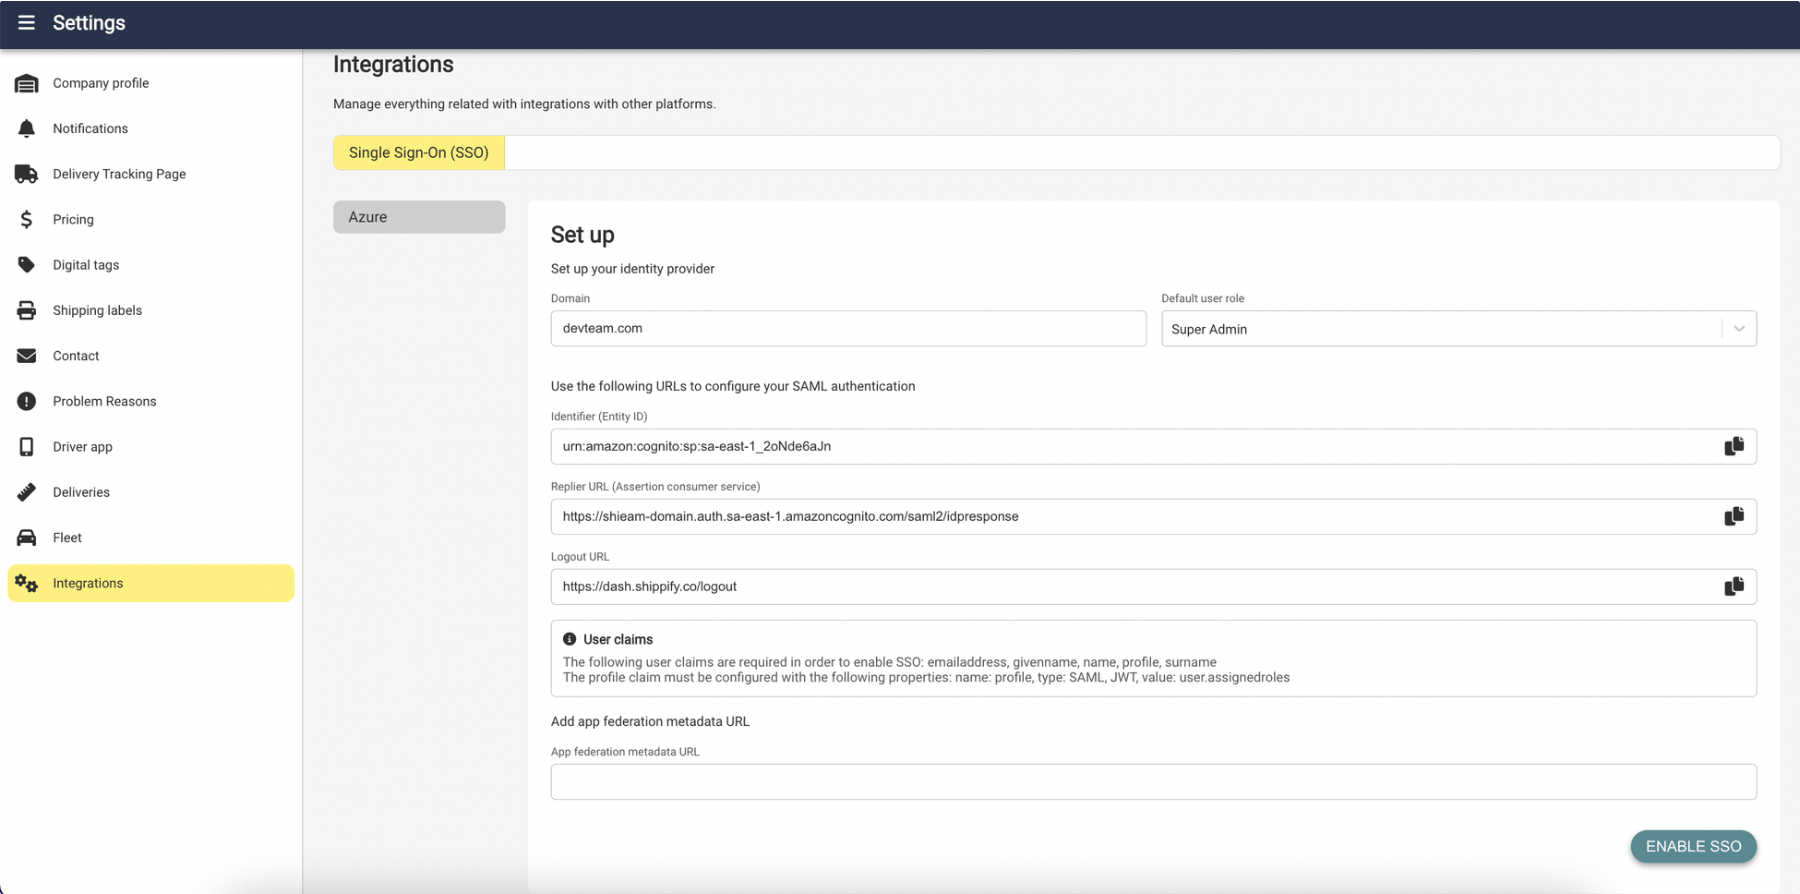1800x894 pixels.
Task: Copy the Logout URL value
Action: tap(1734, 586)
